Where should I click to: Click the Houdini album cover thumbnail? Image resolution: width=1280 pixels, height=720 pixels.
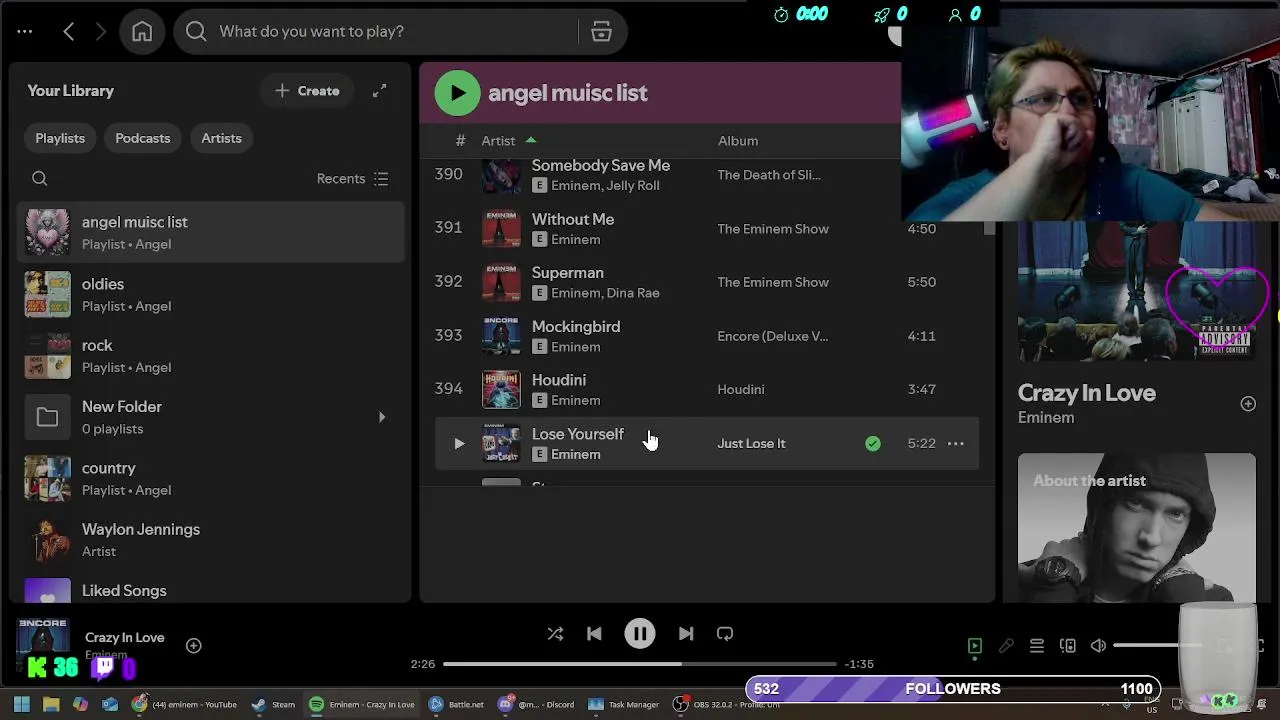point(501,389)
